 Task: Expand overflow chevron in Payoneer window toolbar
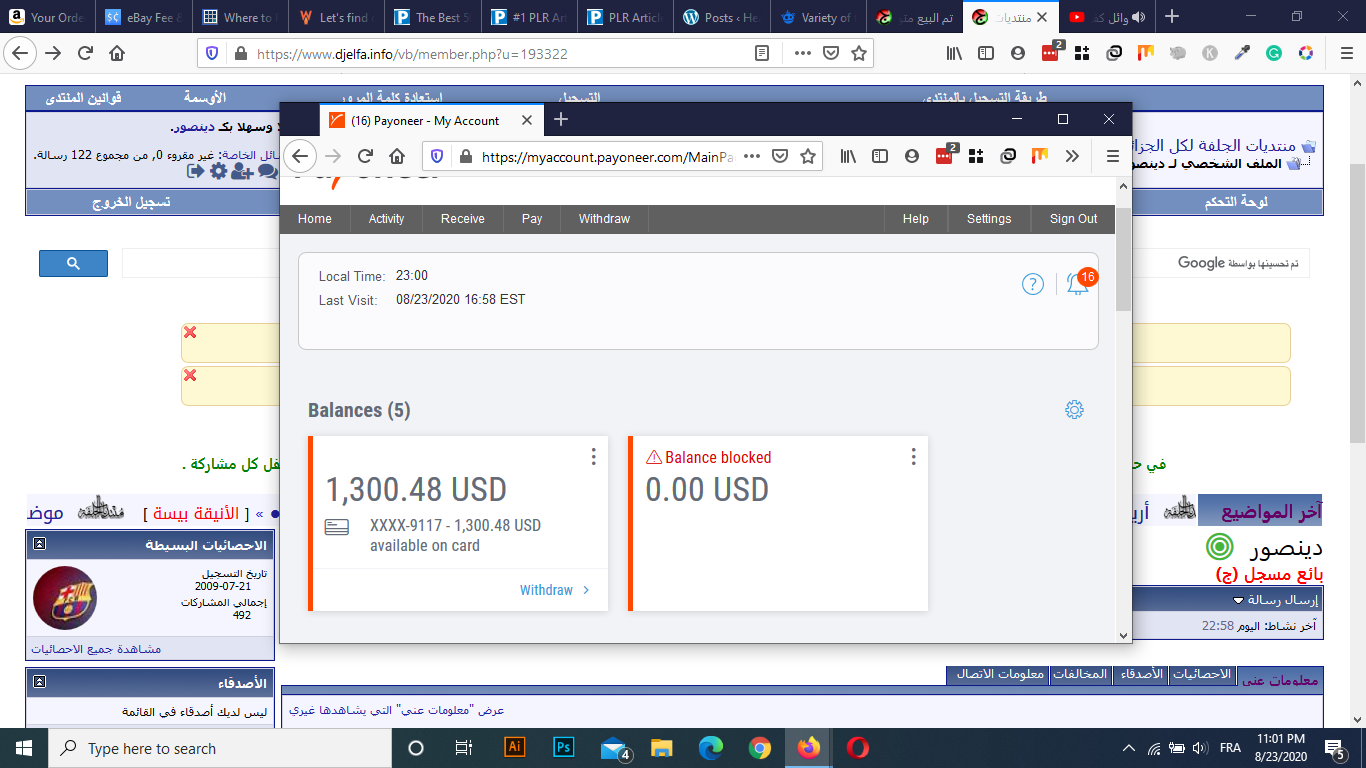(1072, 156)
